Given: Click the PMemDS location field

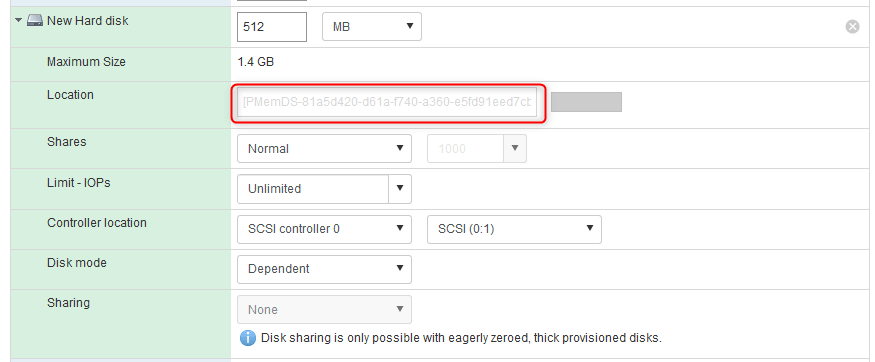Looking at the screenshot, I should coord(387,103).
